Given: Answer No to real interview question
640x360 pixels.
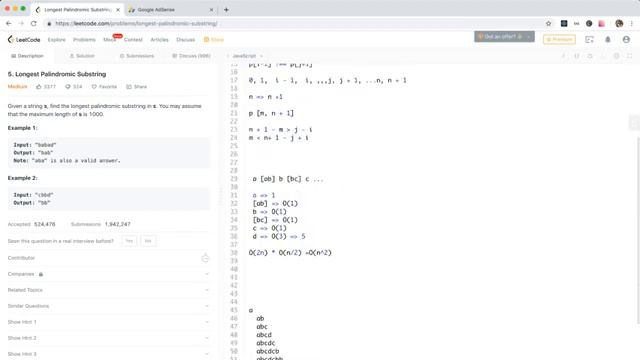Looking at the screenshot, I should coord(148,241).
